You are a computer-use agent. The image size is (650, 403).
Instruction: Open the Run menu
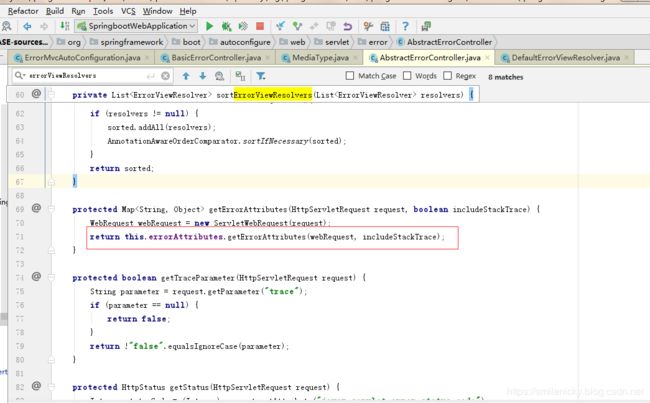(78, 11)
